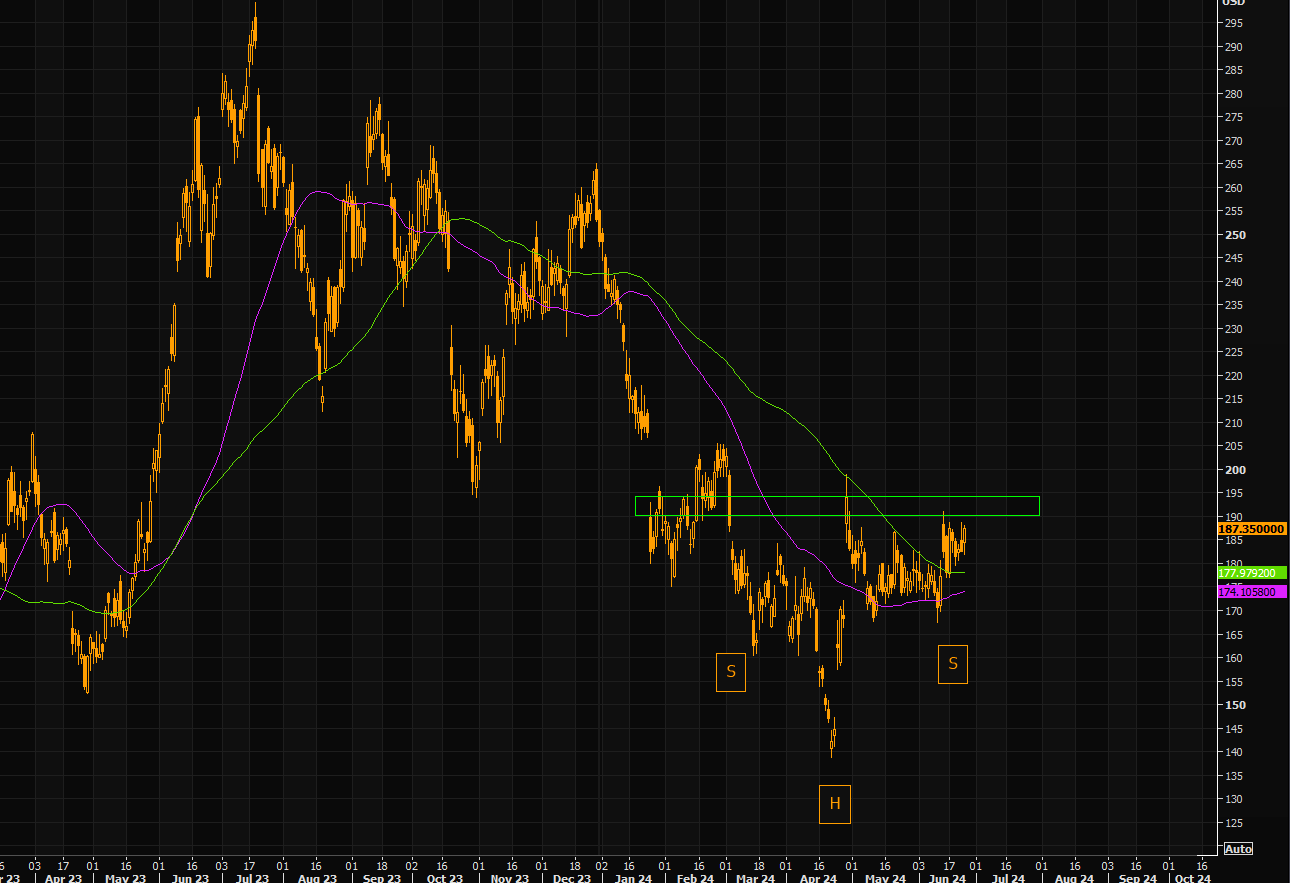Click the orange 187.350000 last price tag
This screenshot has width=1290, height=883.
(1250, 529)
